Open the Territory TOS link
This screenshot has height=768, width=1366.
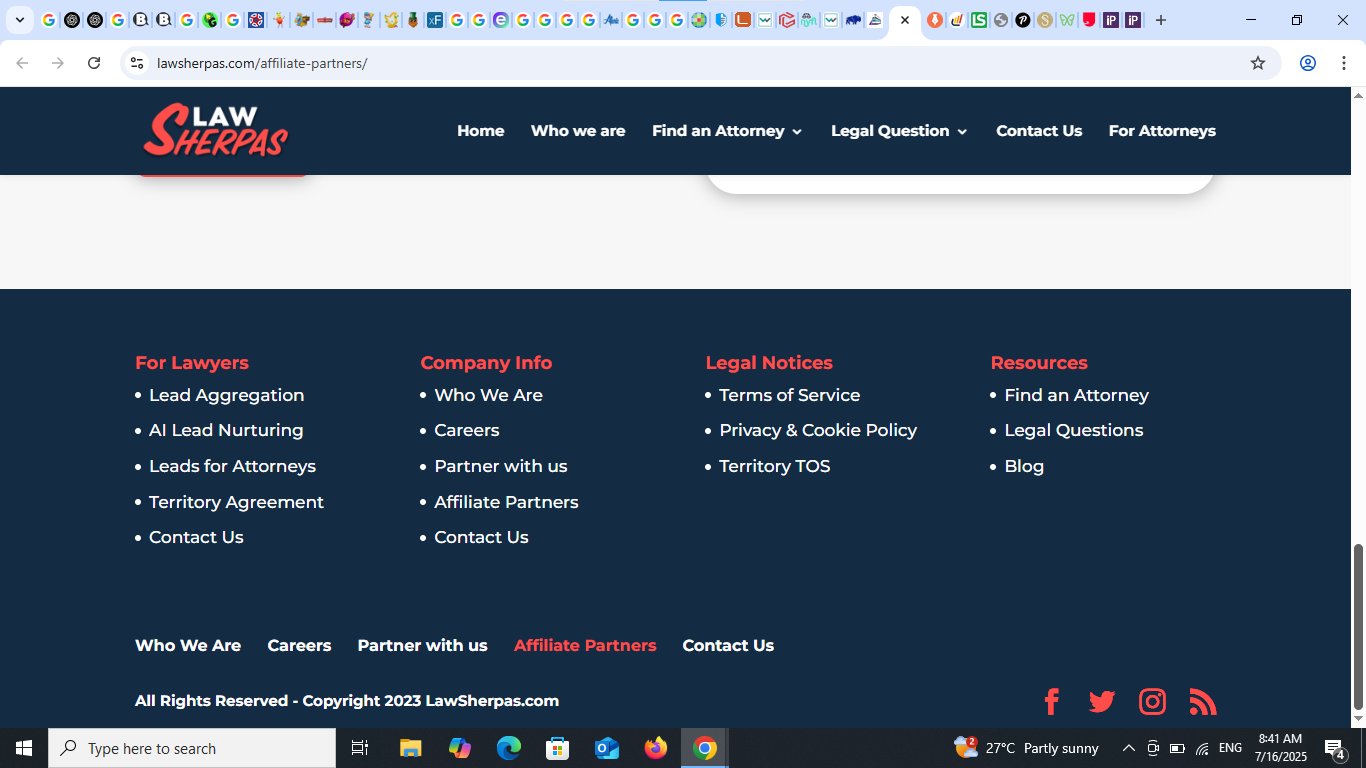pos(774,466)
